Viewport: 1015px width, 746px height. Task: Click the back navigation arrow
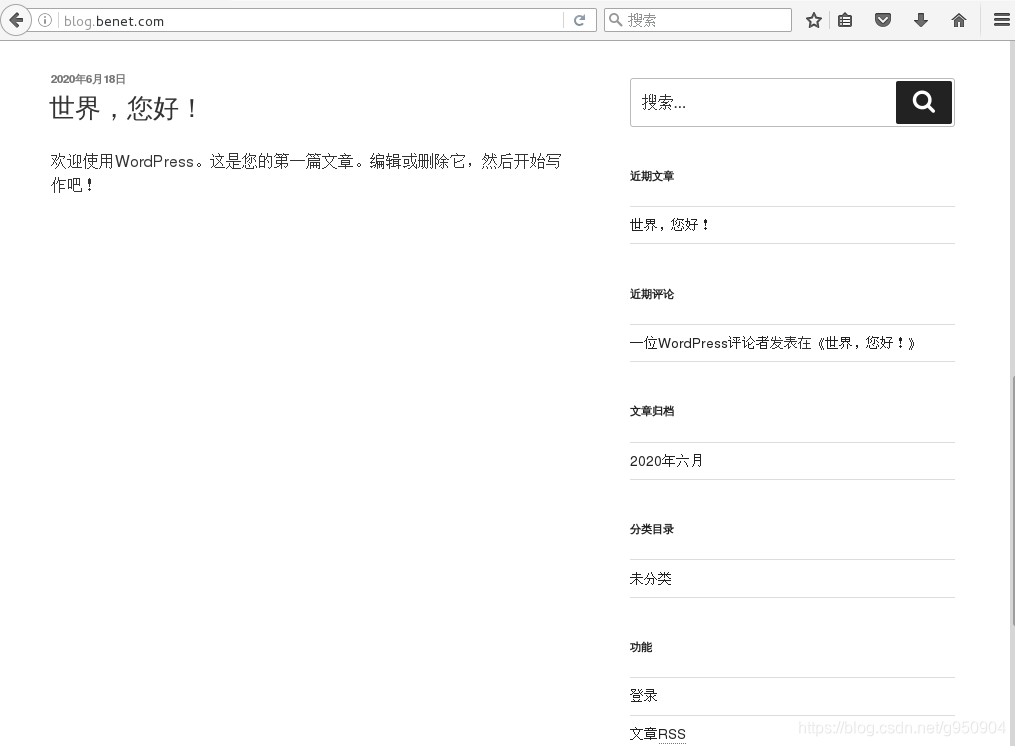pyautogui.click(x=16, y=20)
